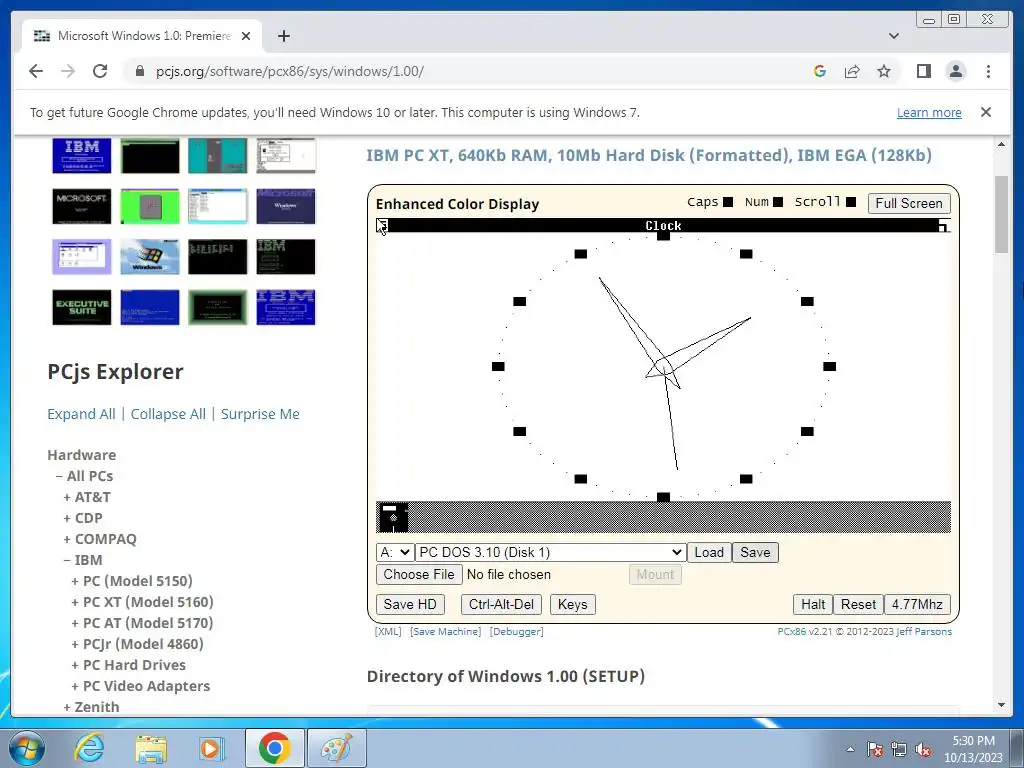The width and height of the screenshot is (1024, 768).
Task: Click the Save HD button
Action: [x=410, y=605]
